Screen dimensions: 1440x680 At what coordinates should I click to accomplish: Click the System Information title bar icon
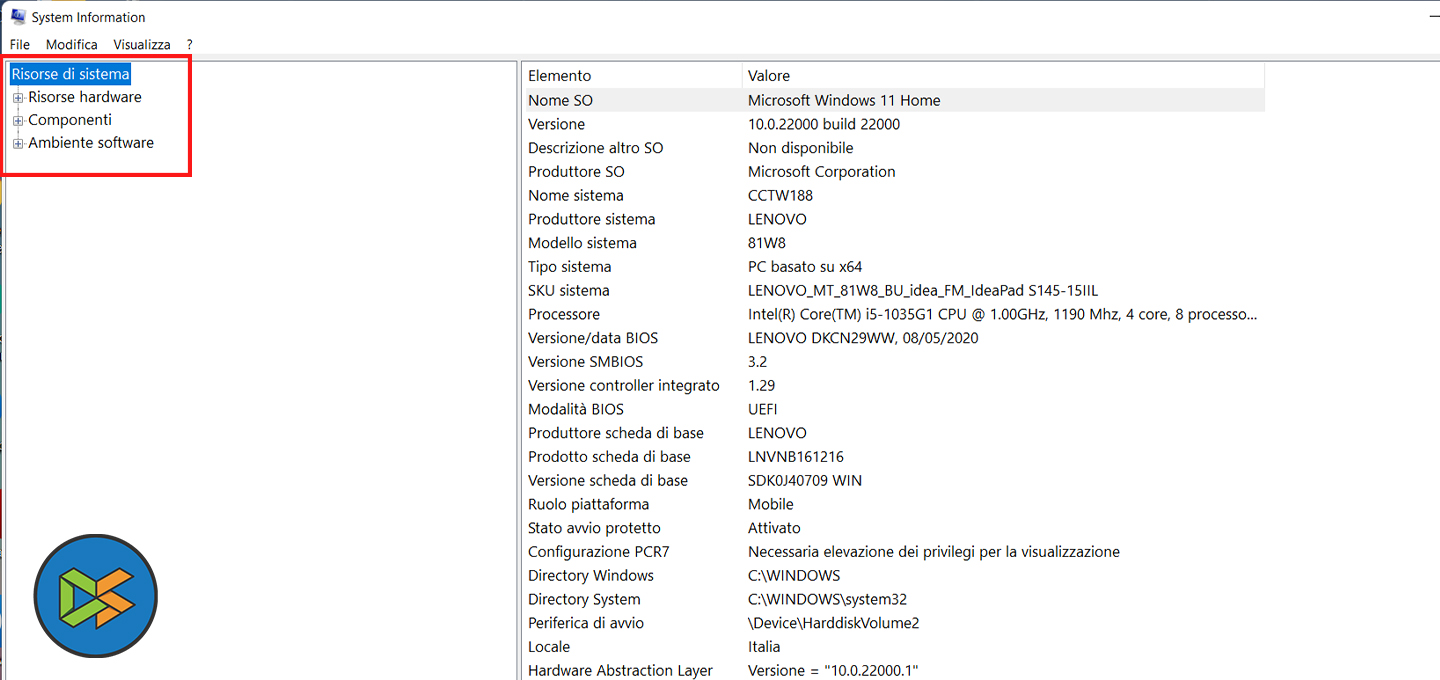pyautogui.click(x=18, y=16)
